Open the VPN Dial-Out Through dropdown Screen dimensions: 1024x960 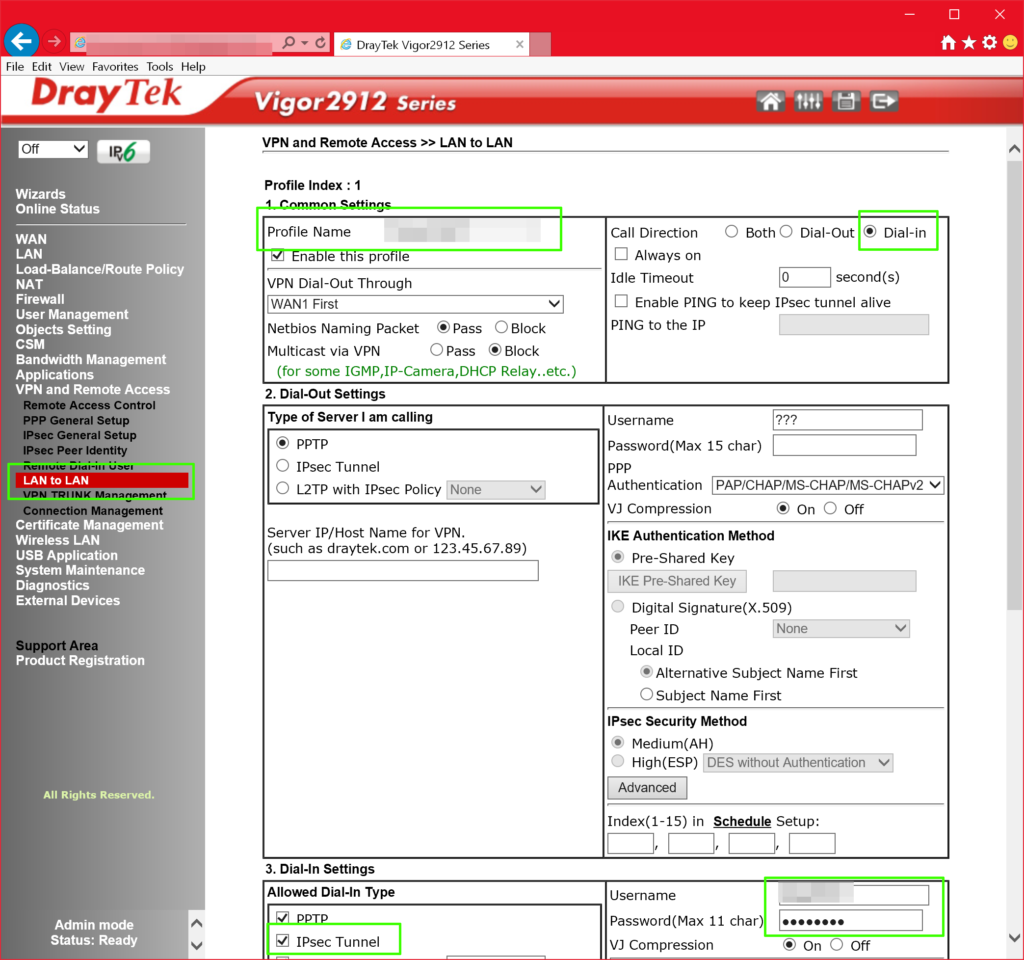point(415,304)
